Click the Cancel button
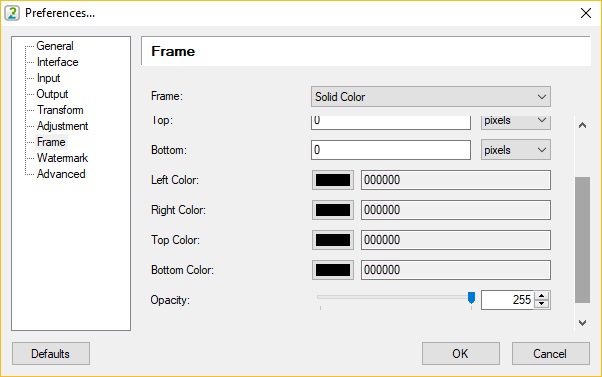Image resolution: width=602 pixels, height=377 pixels. pos(551,354)
